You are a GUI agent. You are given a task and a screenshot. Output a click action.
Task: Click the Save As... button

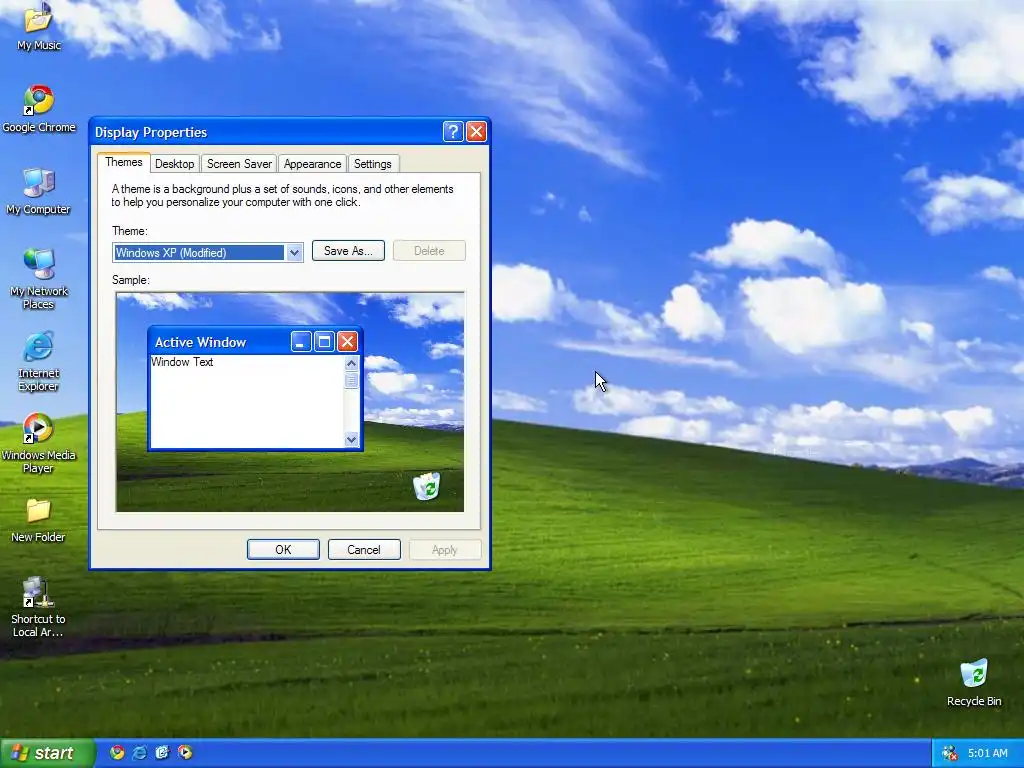[x=348, y=251]
